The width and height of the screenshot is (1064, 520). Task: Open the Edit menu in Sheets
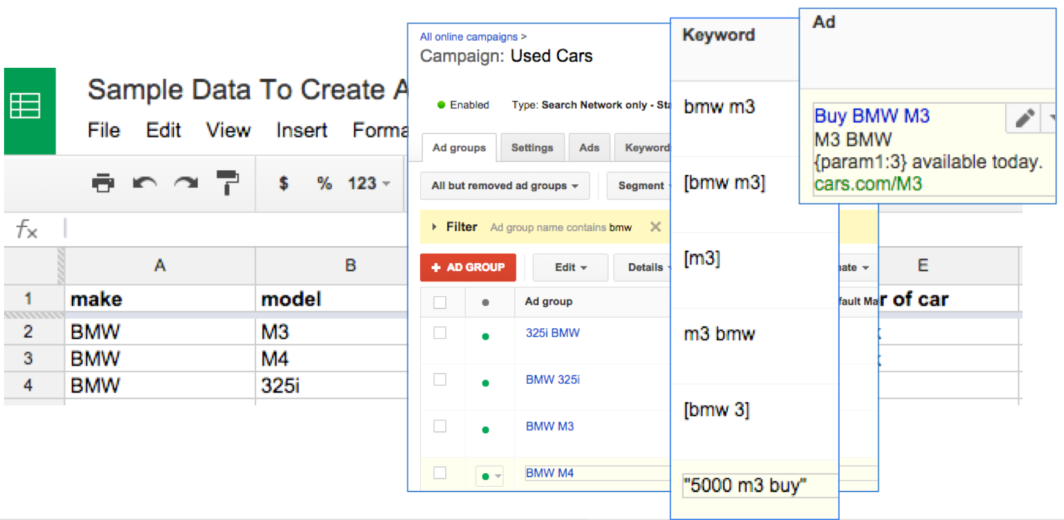click(164, 130)
